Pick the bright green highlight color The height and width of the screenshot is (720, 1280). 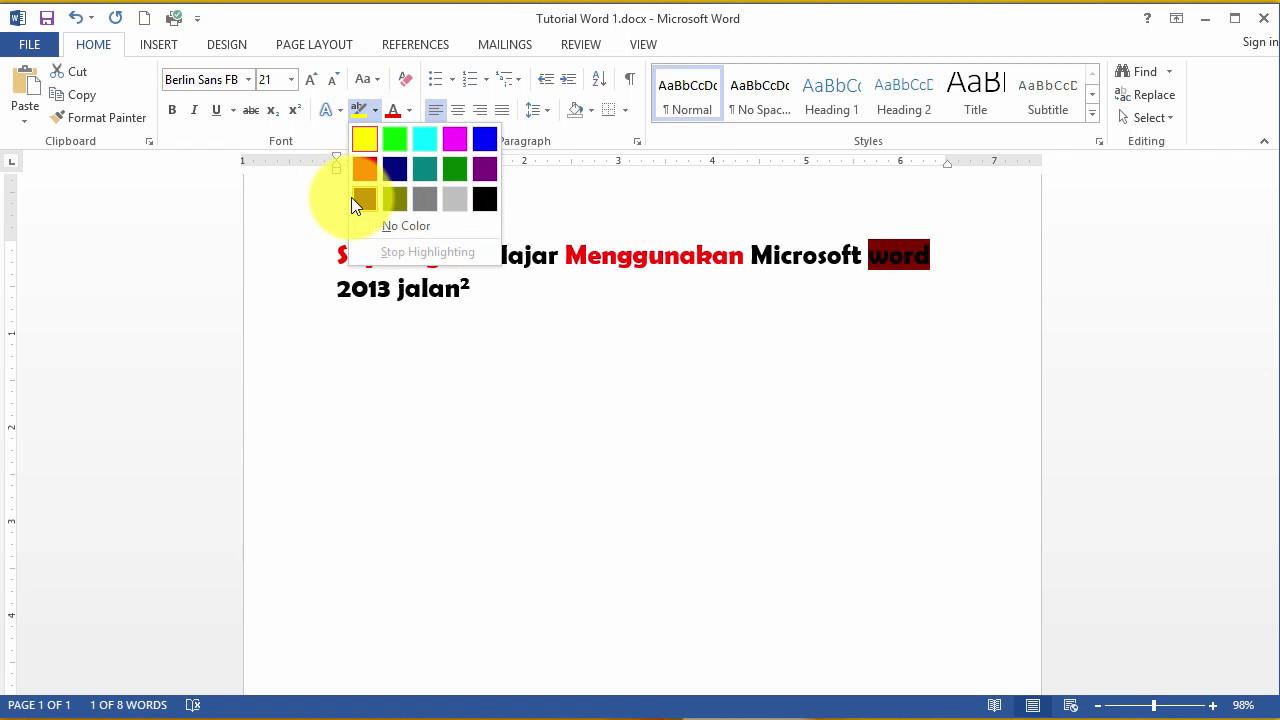coord(395,139)
